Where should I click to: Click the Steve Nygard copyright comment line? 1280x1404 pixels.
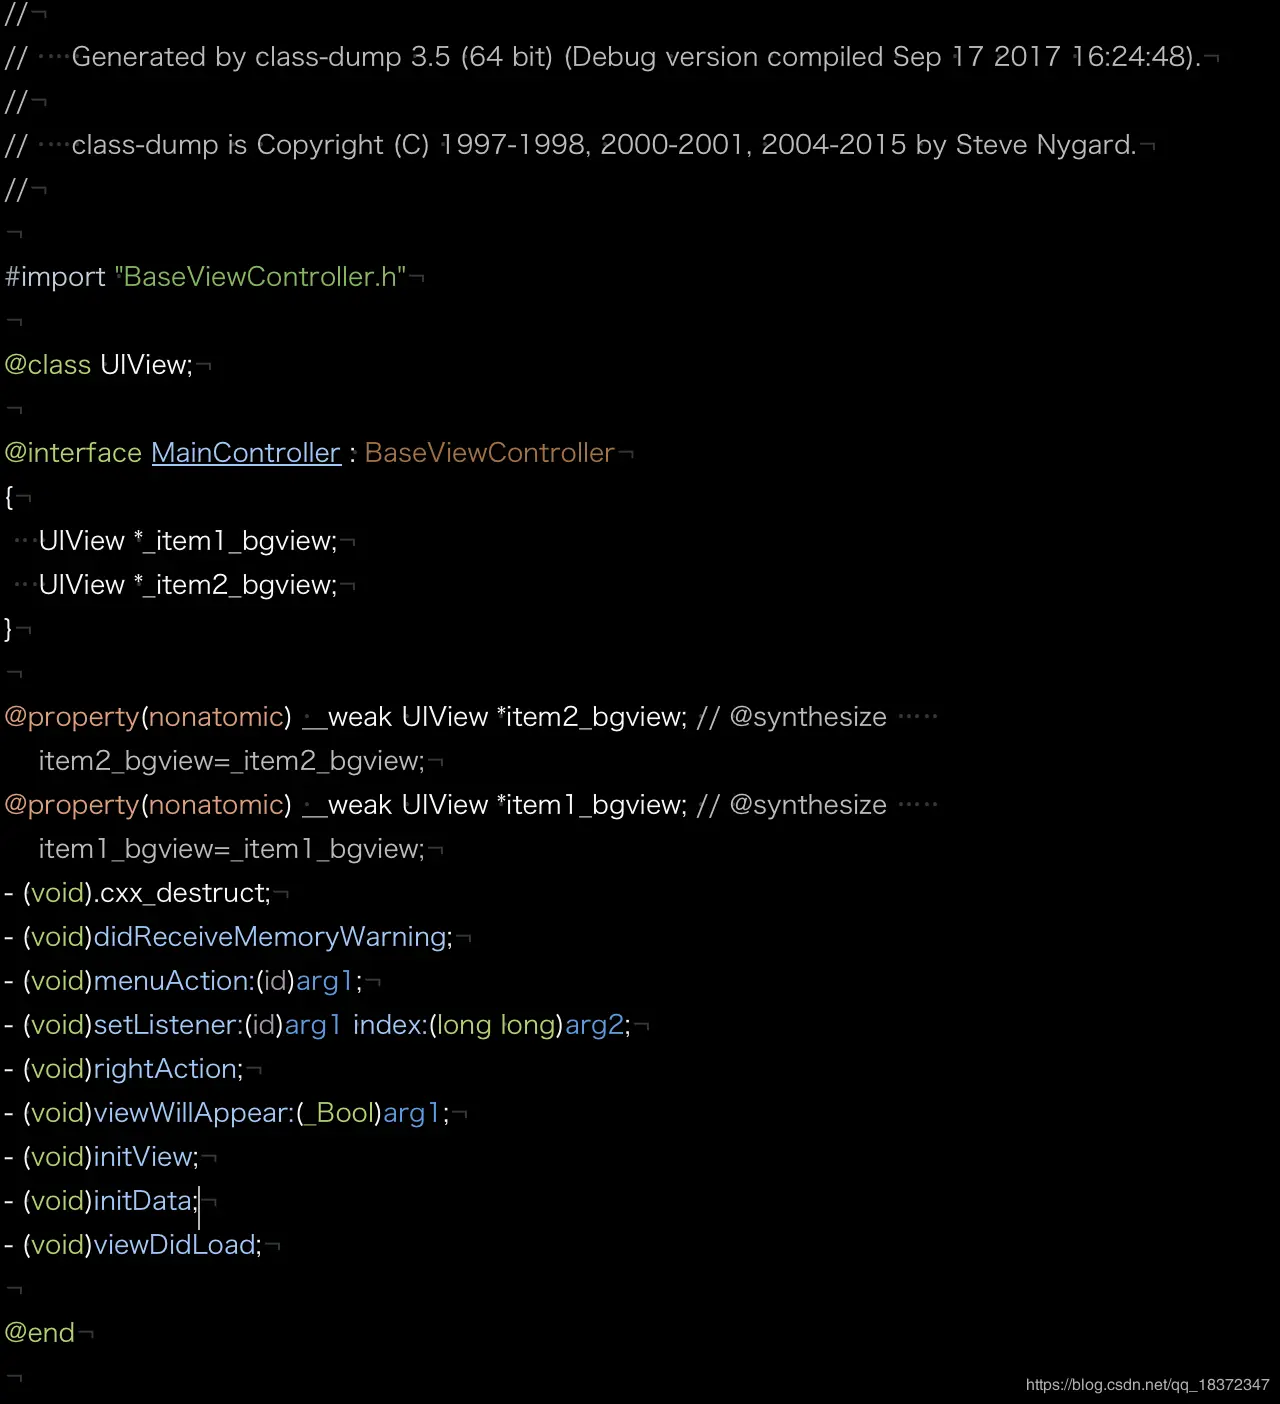[571, 145]
